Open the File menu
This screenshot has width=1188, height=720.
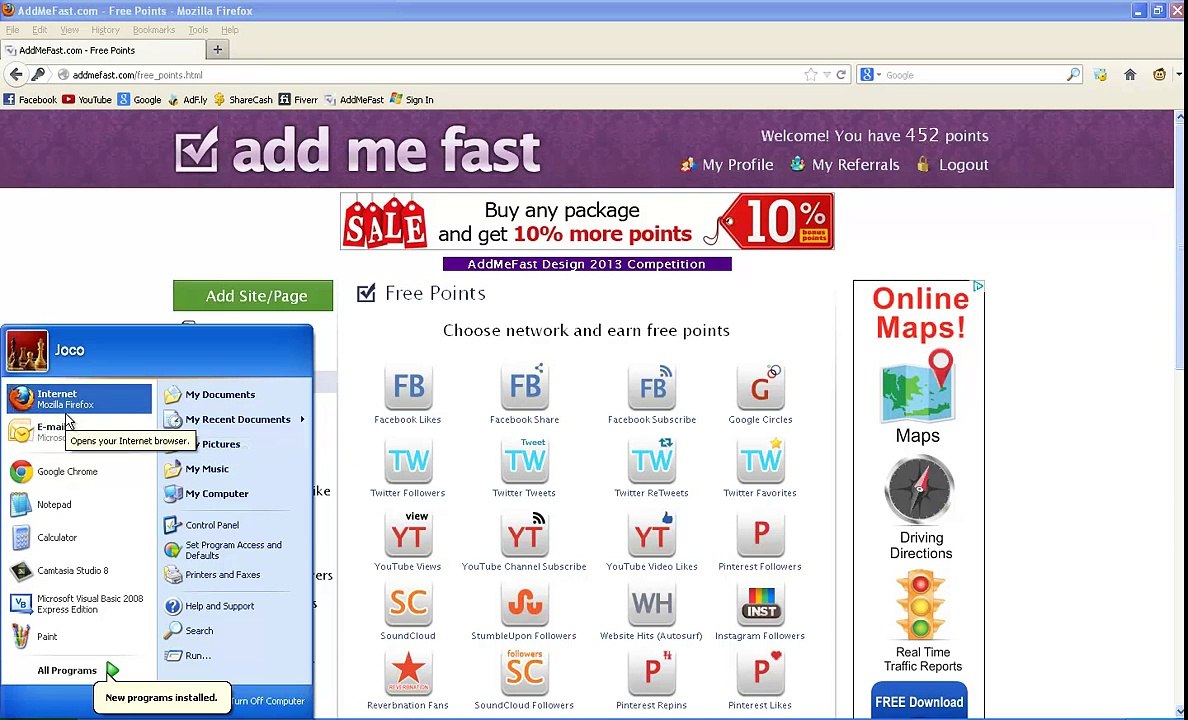13,30
